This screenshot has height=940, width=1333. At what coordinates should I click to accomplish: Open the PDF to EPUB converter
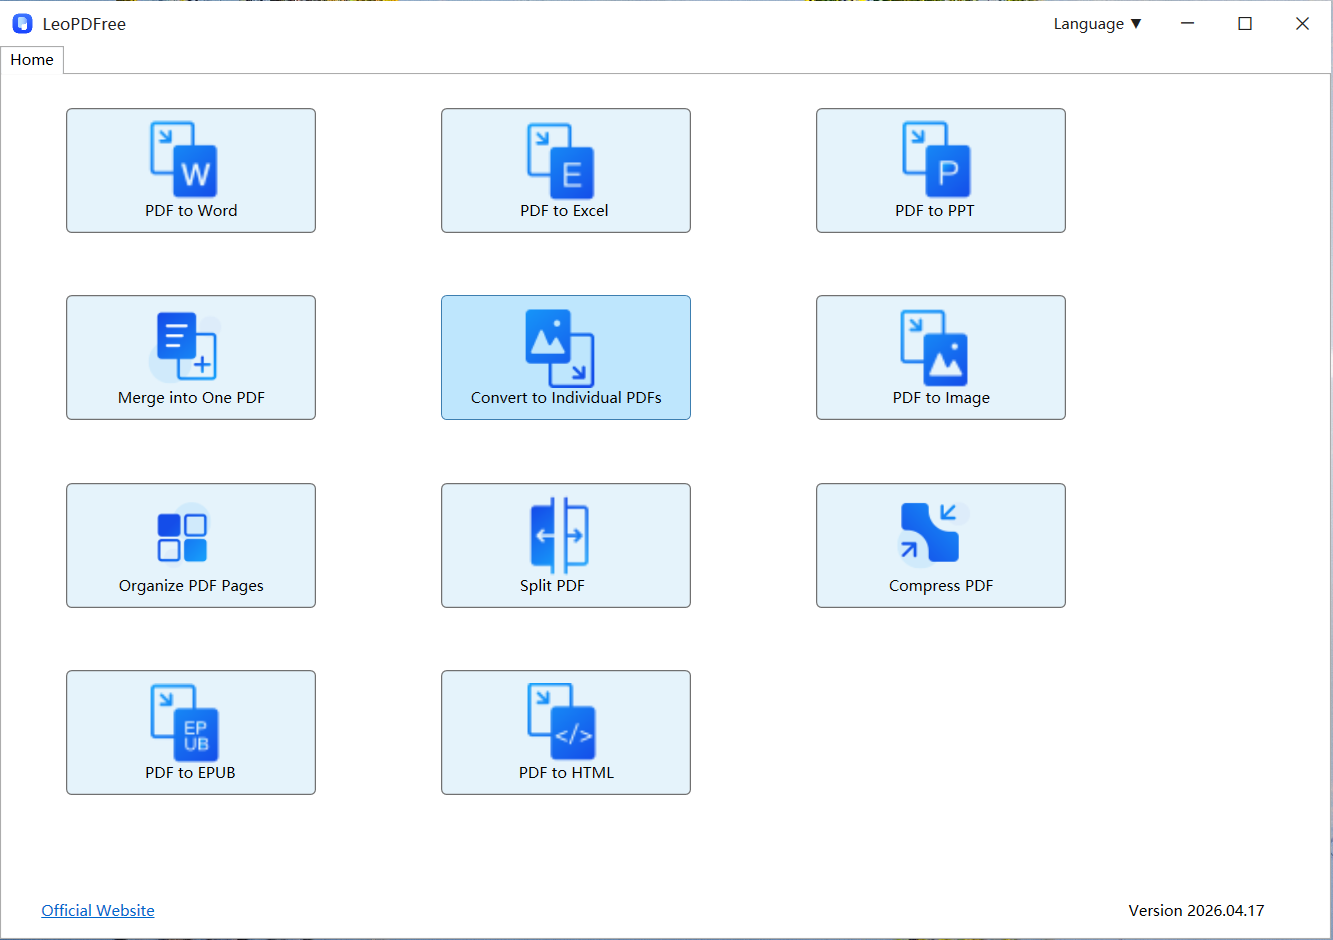191,733
